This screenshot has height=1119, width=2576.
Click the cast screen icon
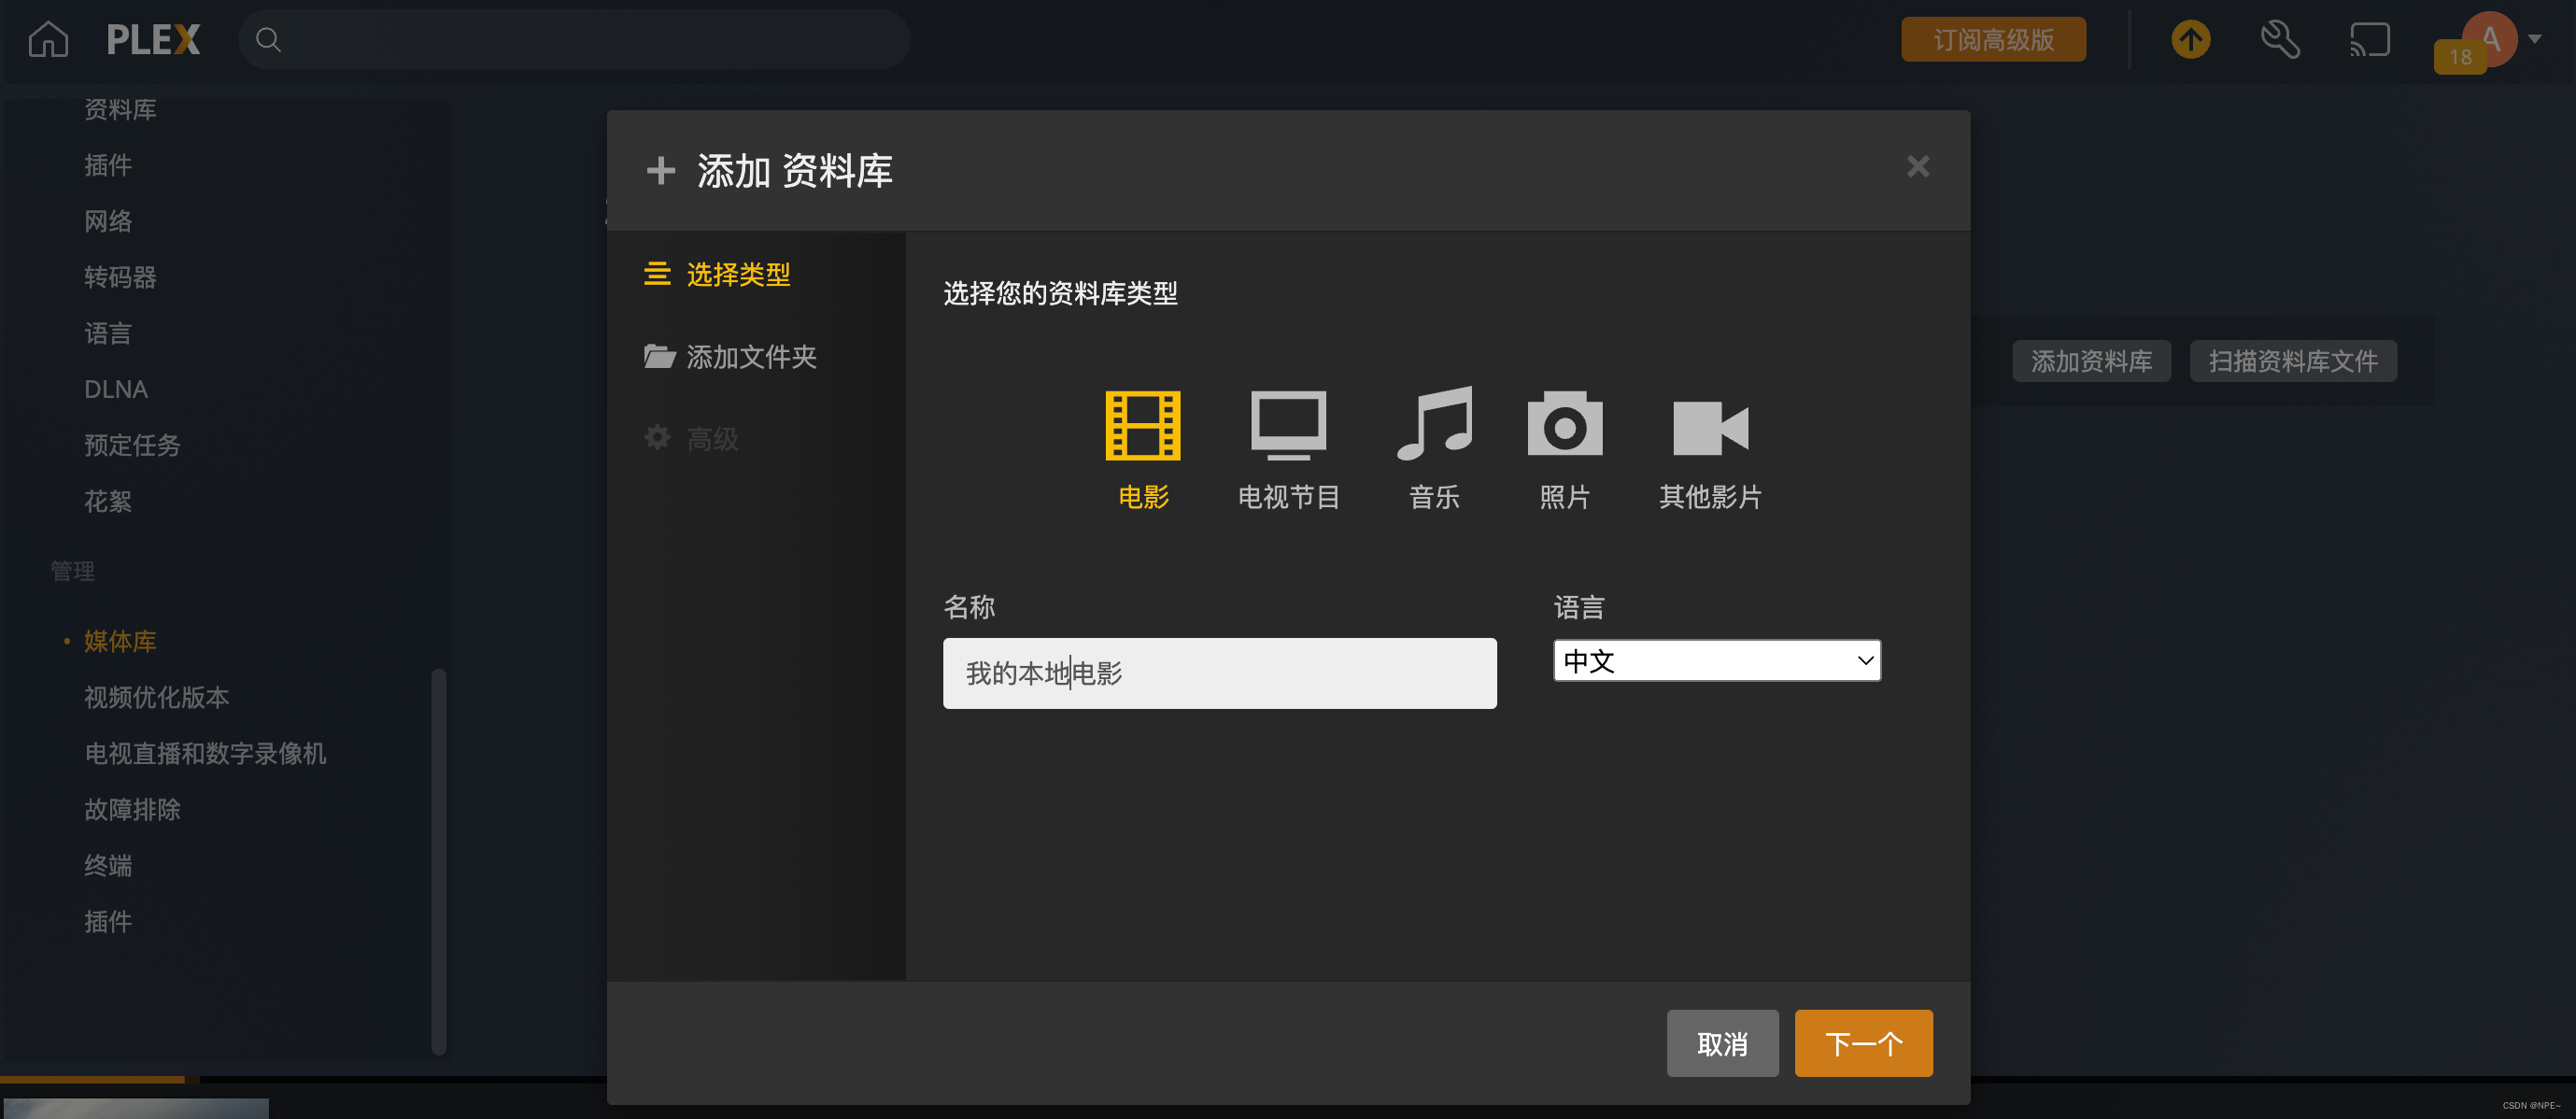(2369, 40)
